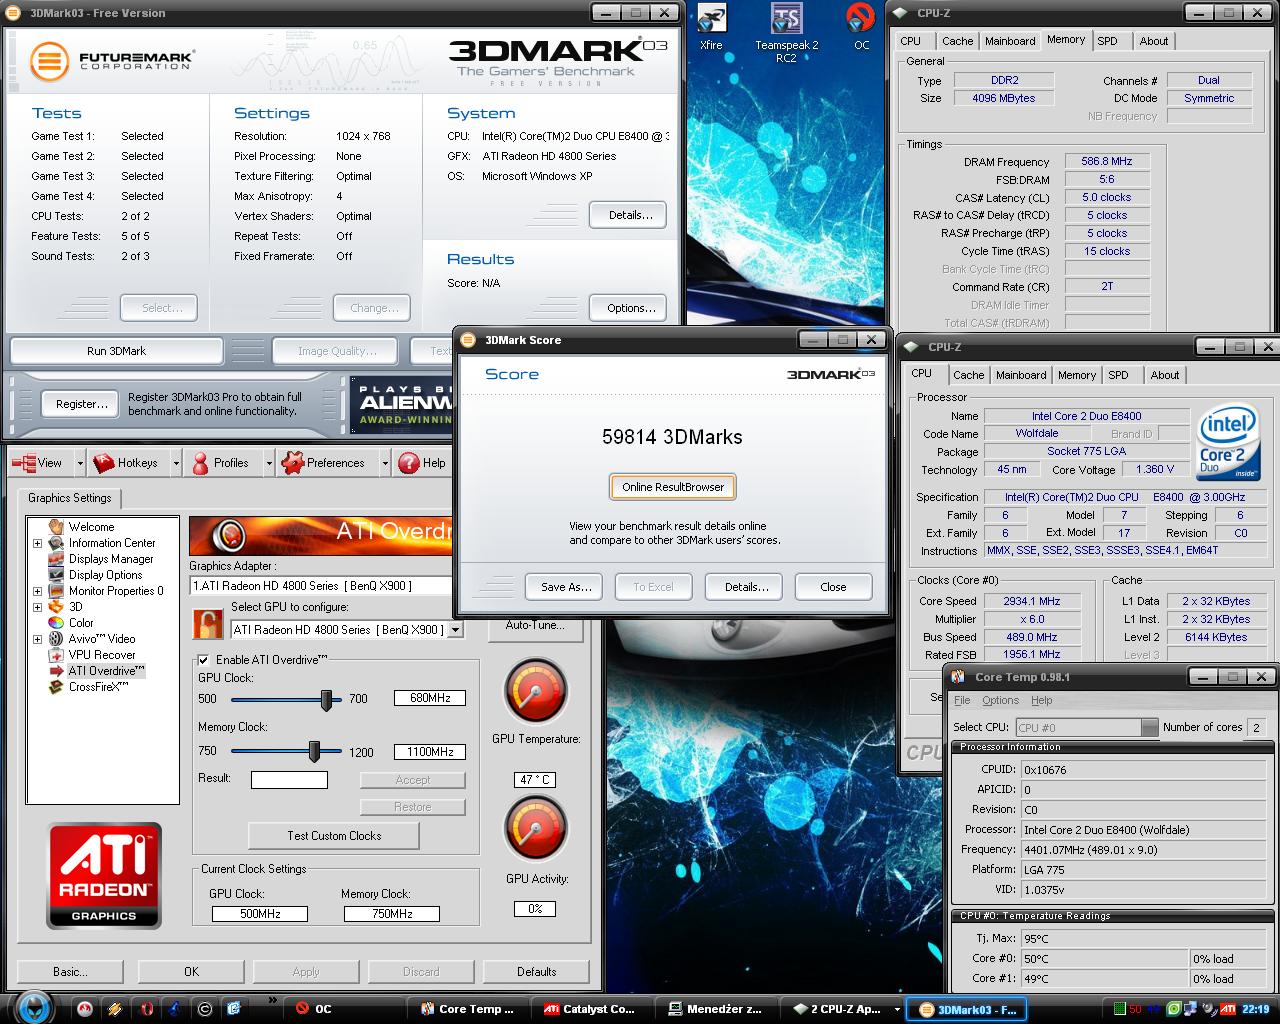Open the Hotkeys dropdown arrow
Screen dimensions: 1280x1024
click(176, 463)
